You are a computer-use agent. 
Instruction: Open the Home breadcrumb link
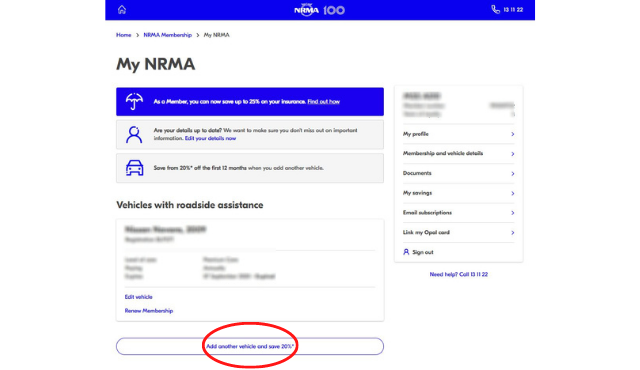[x=123, y=35]
